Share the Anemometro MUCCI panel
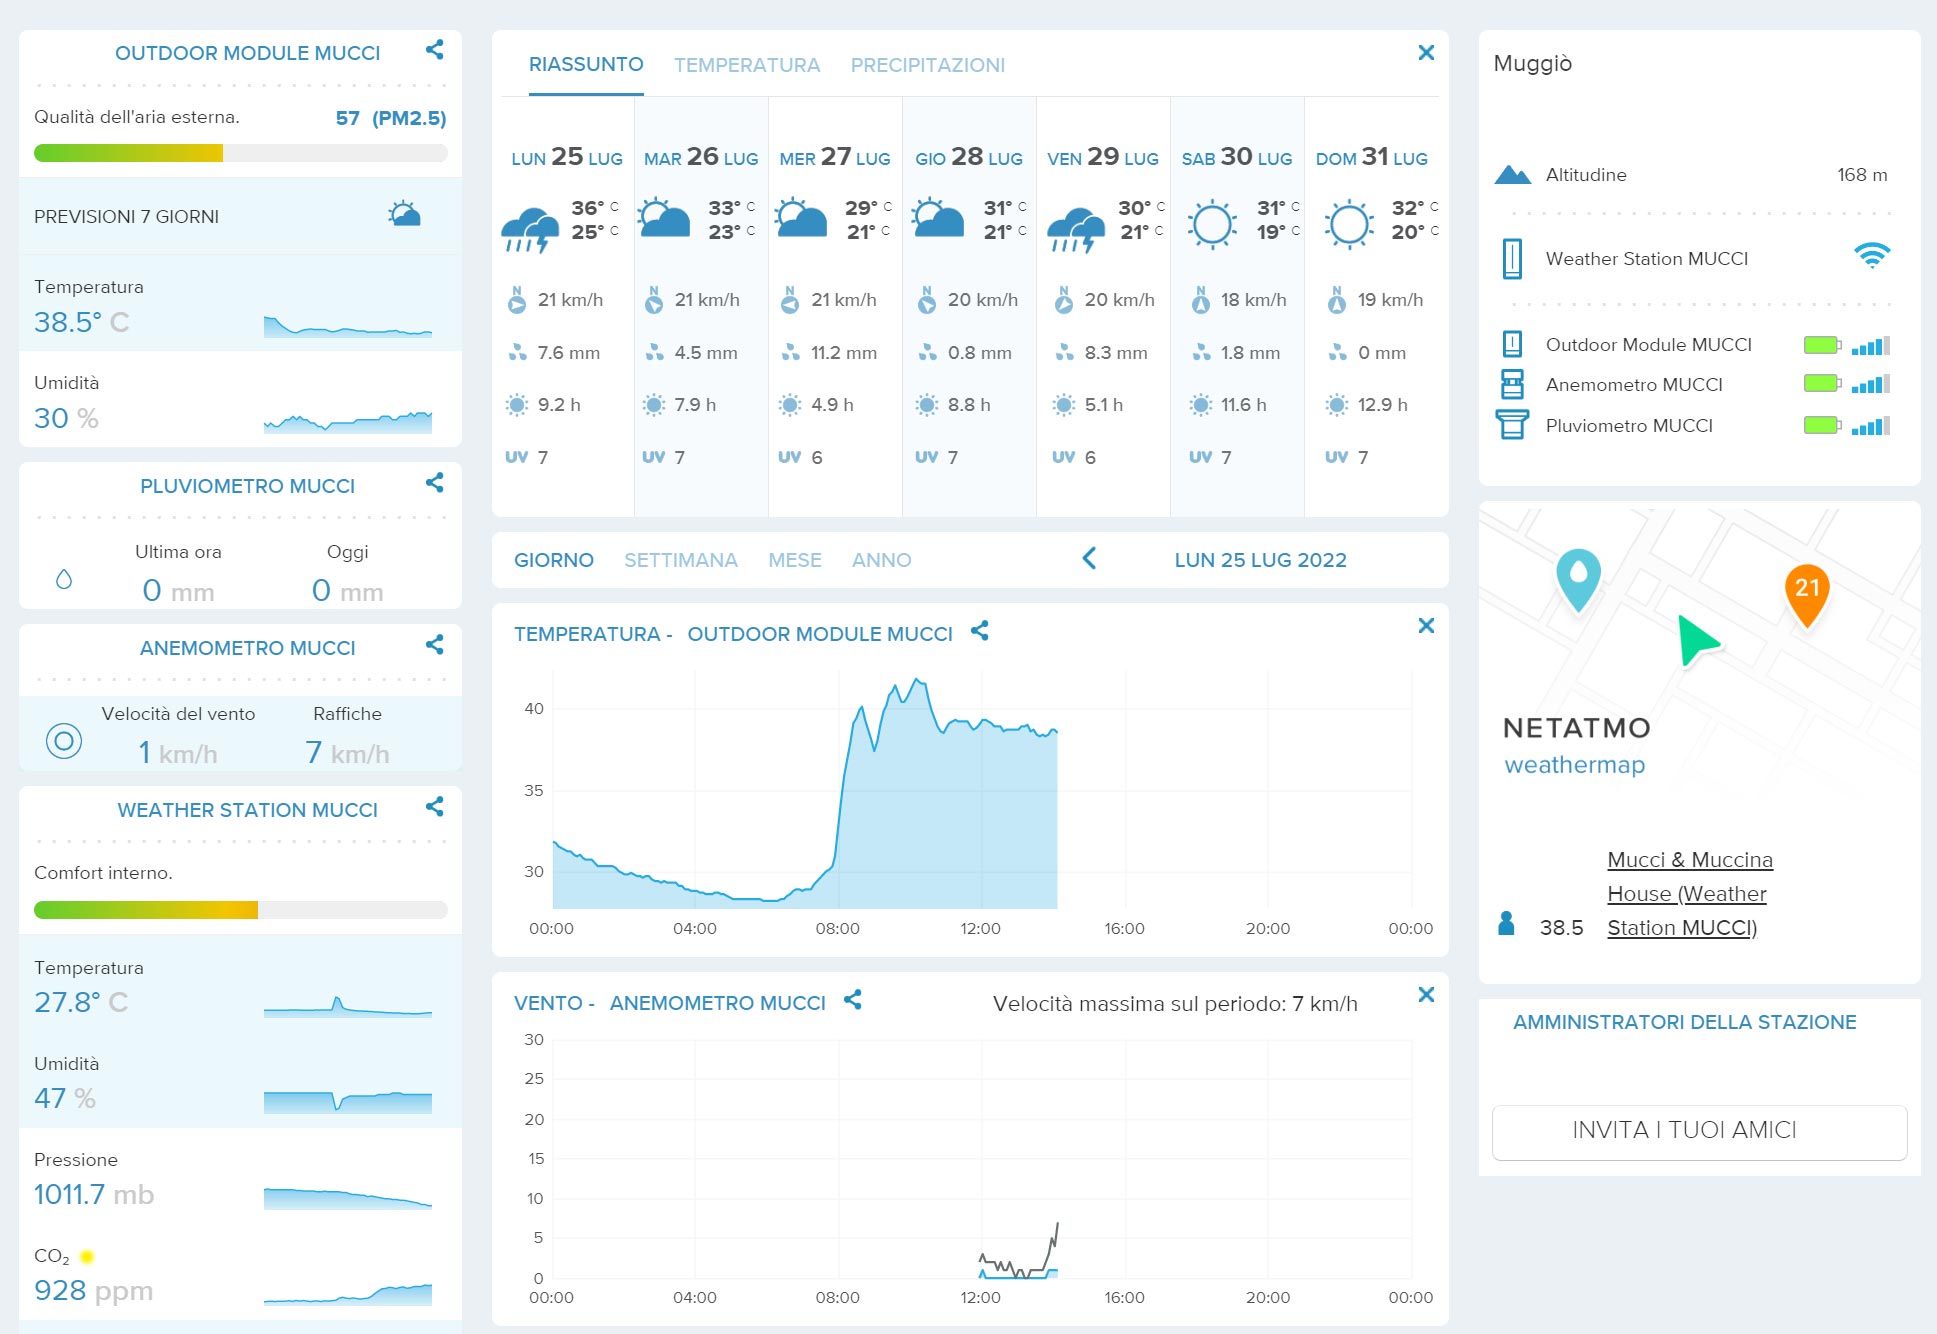Viewport: 1937px width, 1334px height. [x=435, y=645]
